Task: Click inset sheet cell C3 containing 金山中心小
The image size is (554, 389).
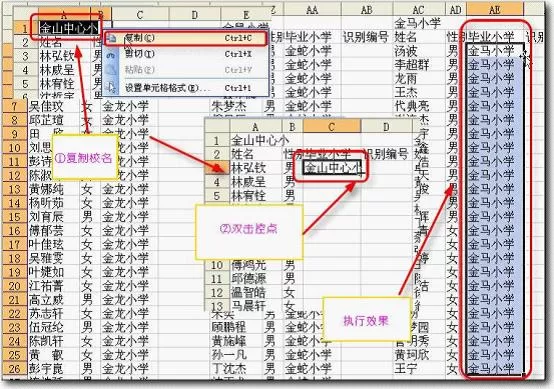Action: coord(332,168)
